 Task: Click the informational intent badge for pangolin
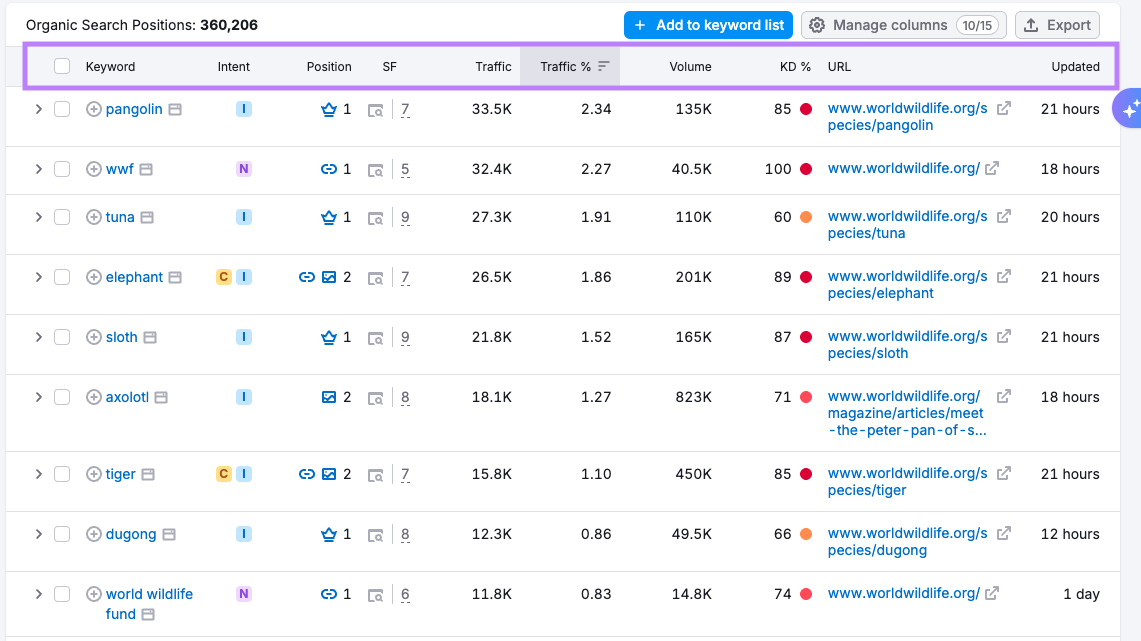pos(243,109)
